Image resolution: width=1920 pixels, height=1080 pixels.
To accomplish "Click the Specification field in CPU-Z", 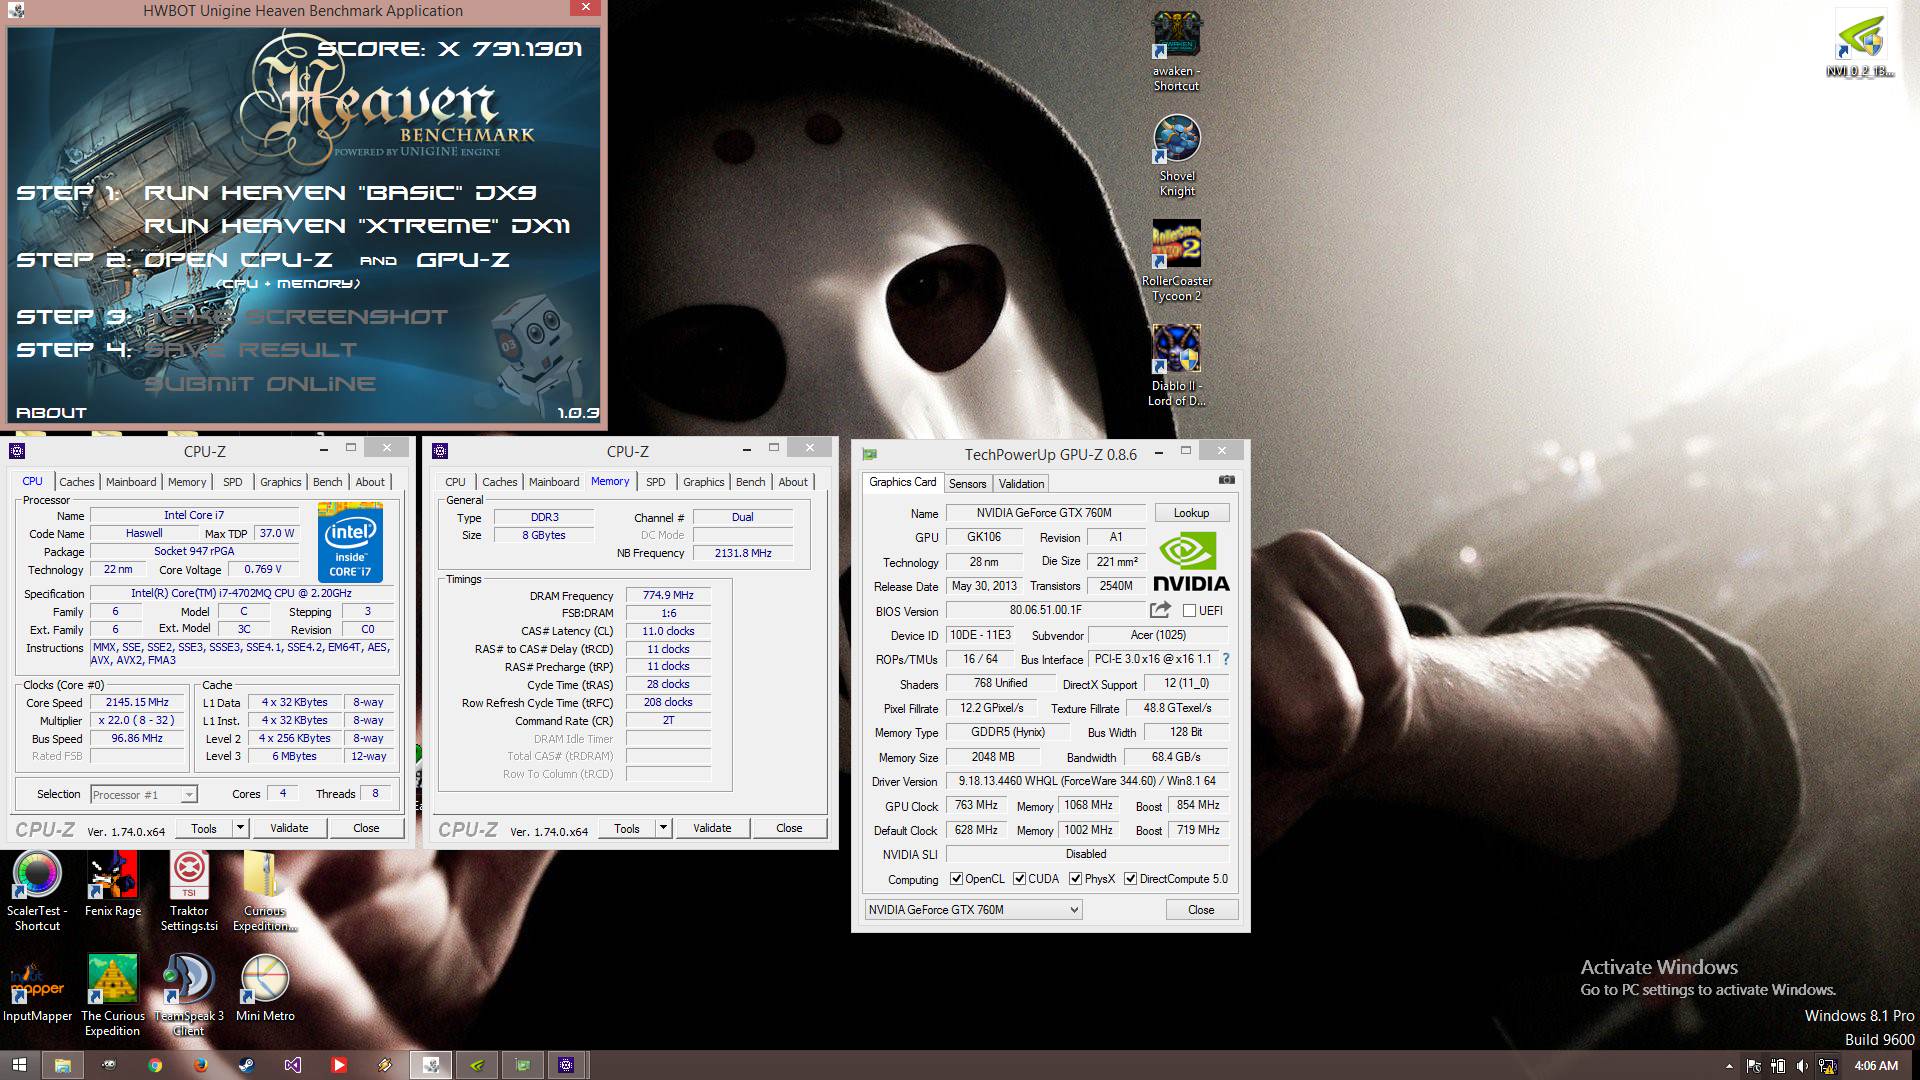I will (x=241, y=593).
